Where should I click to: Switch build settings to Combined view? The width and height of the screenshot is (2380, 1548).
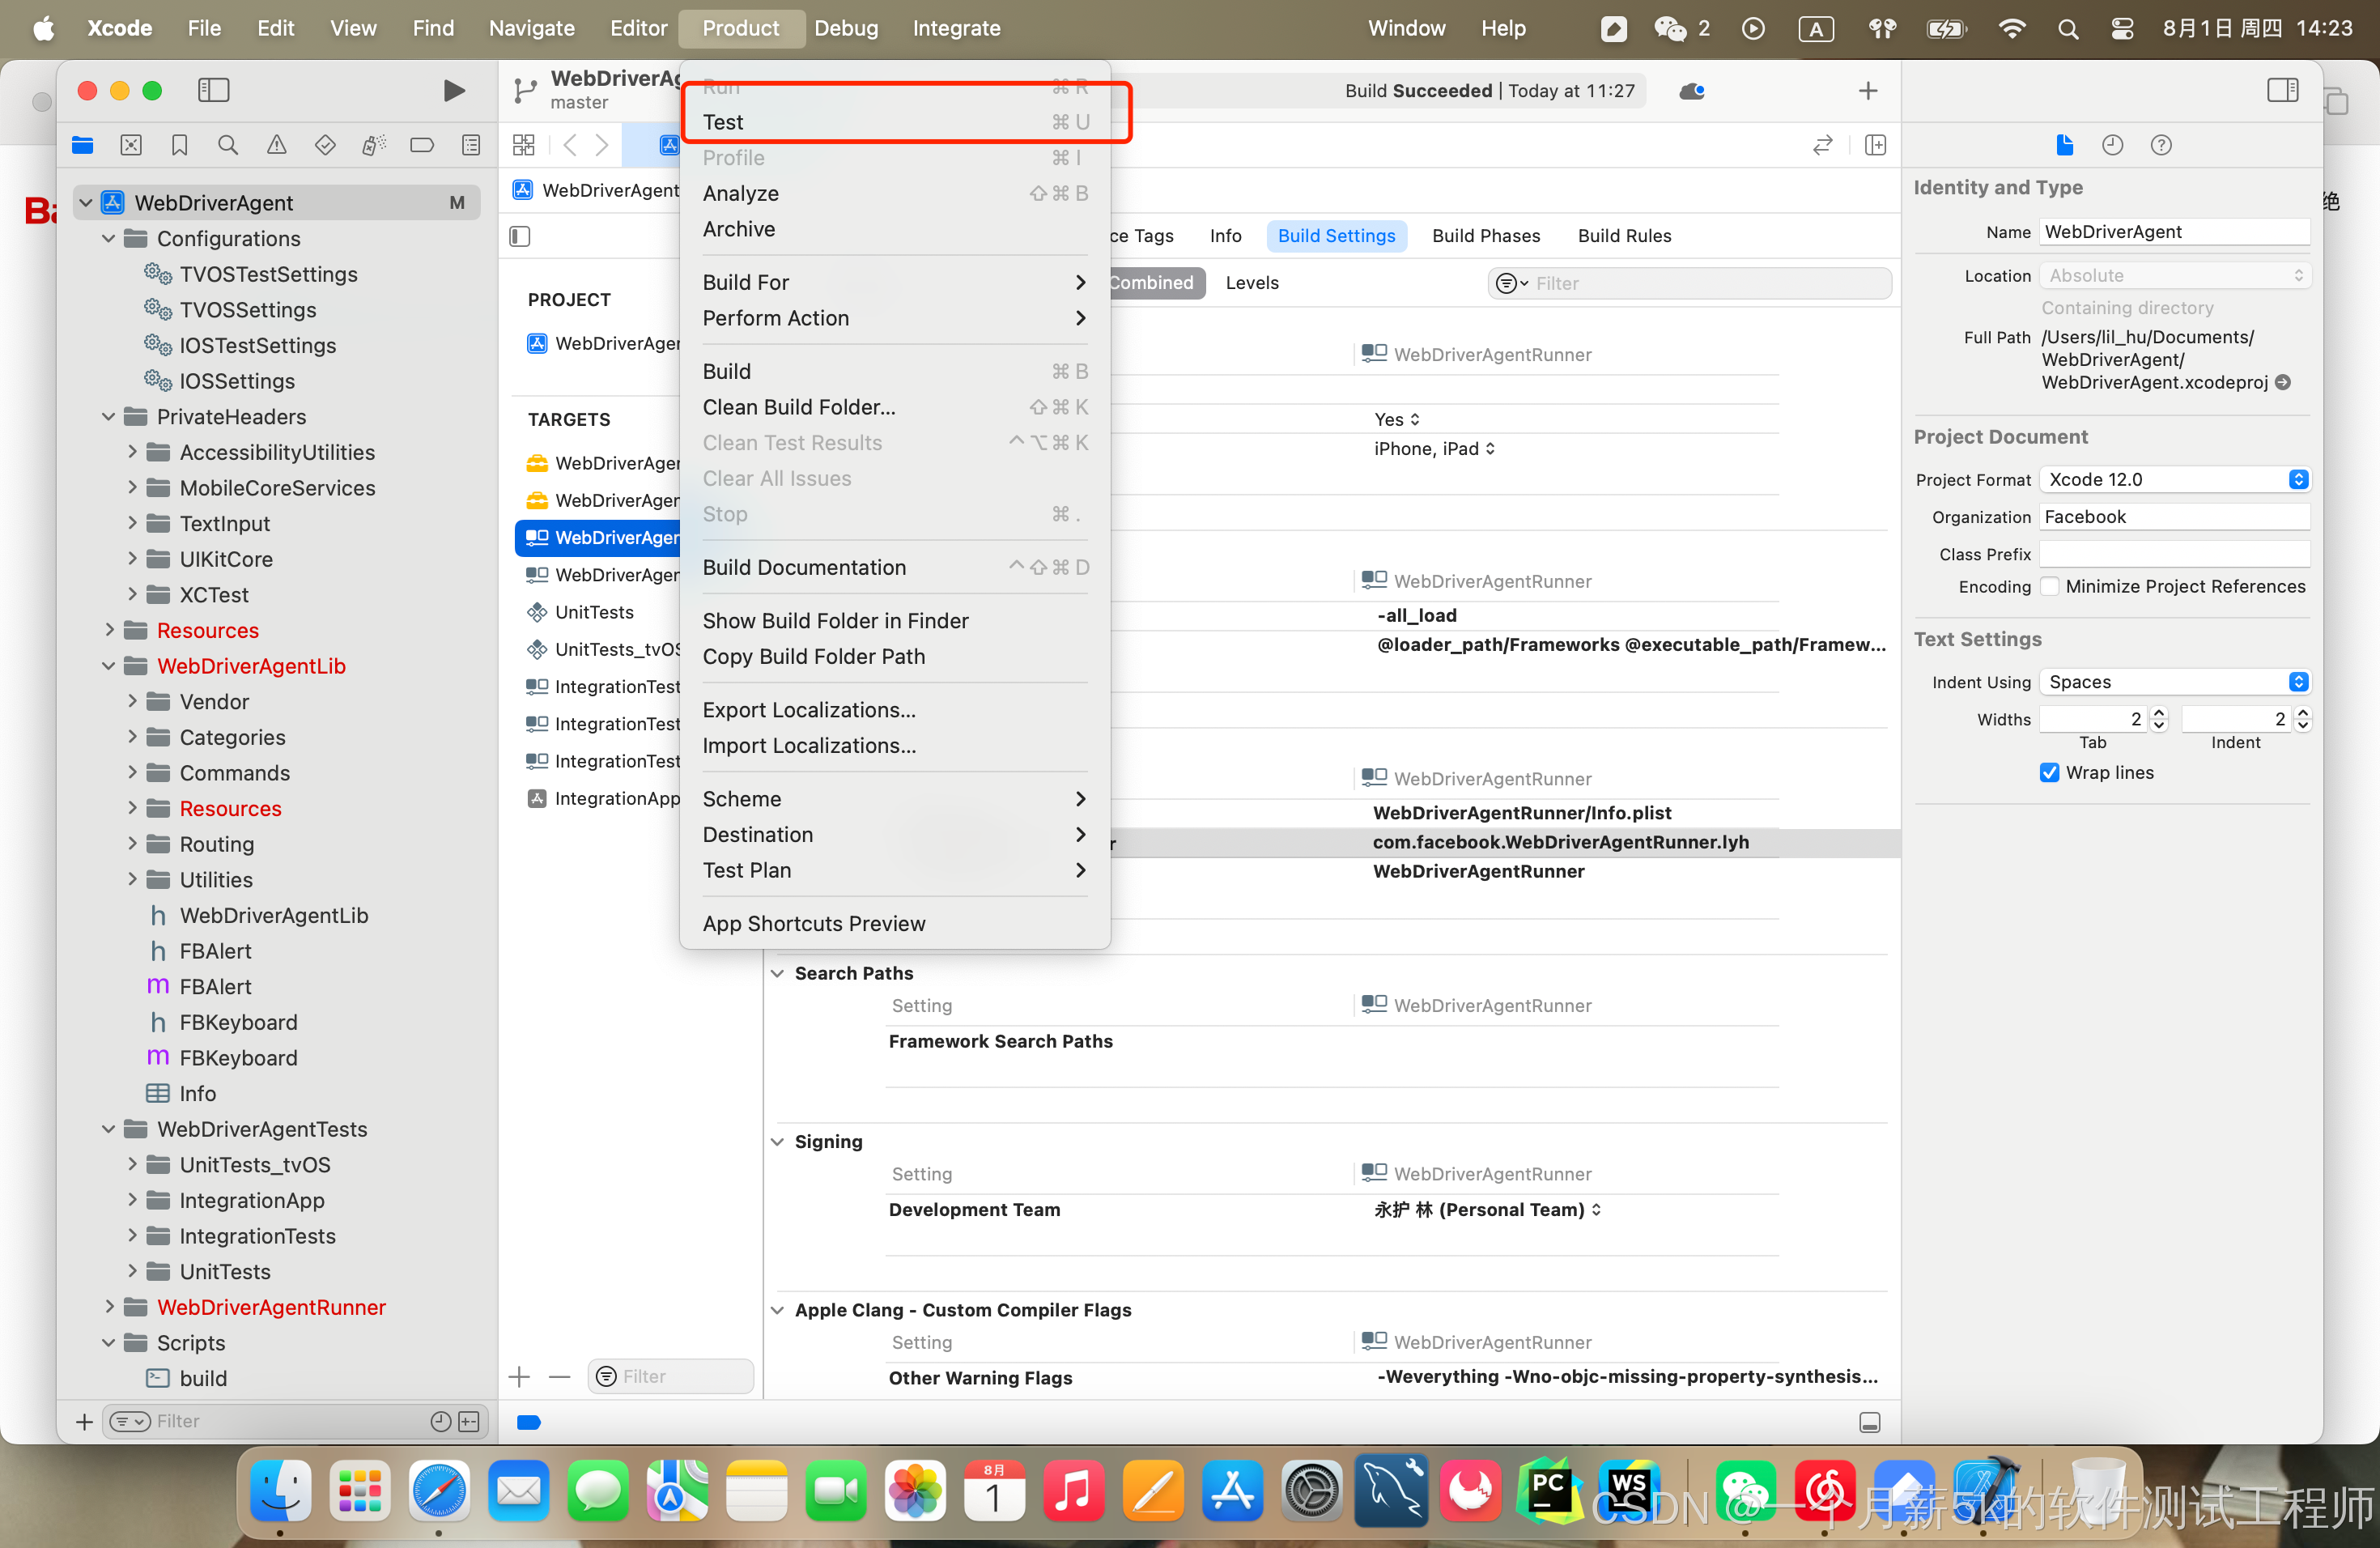click(x=1151, y=283)
